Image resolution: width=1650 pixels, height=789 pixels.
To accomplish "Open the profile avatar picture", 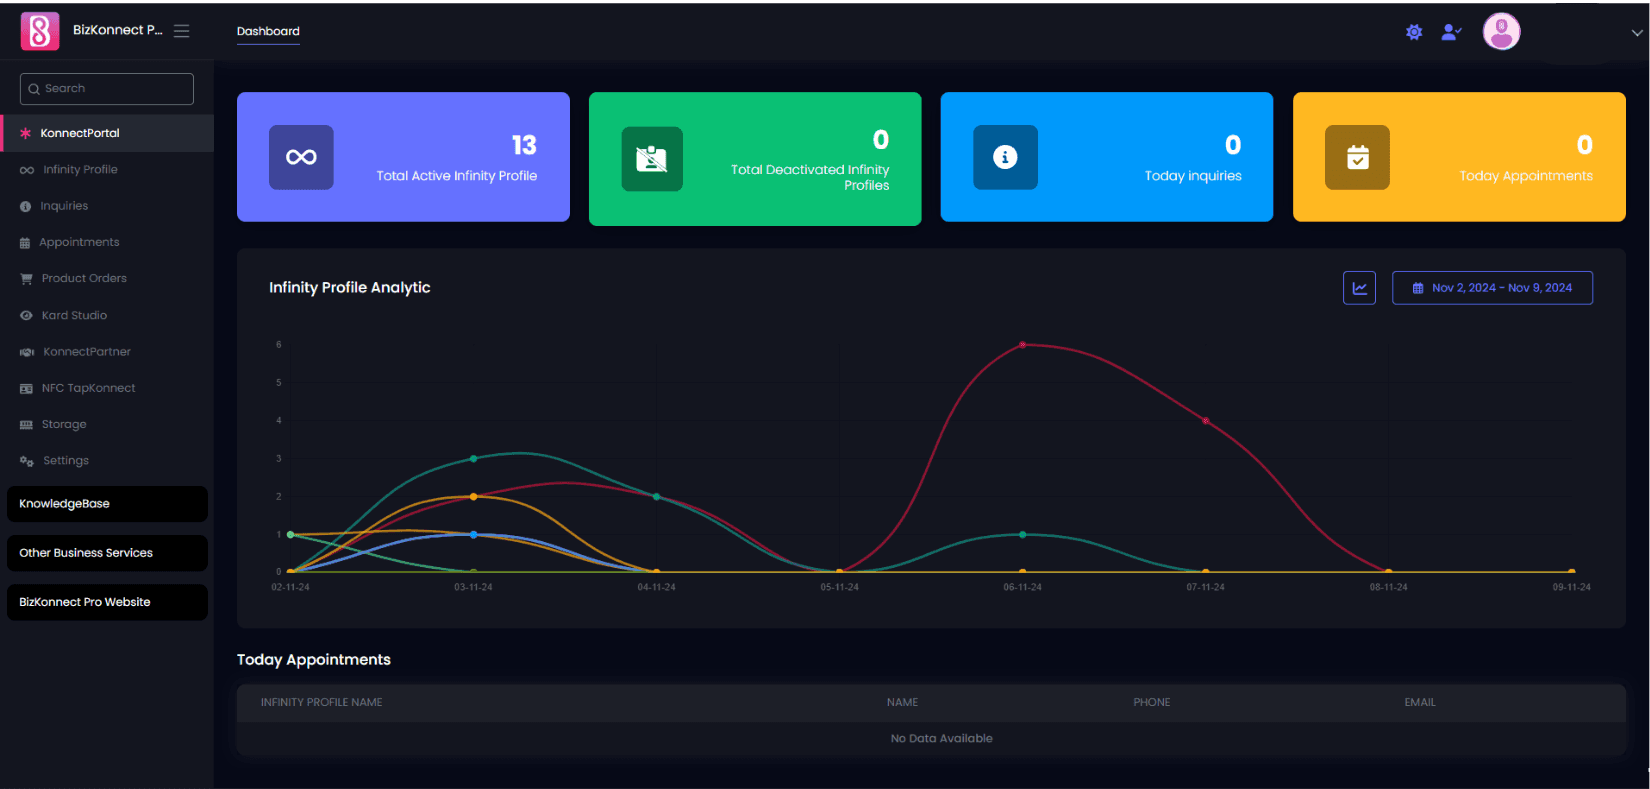I will 1501,32.
